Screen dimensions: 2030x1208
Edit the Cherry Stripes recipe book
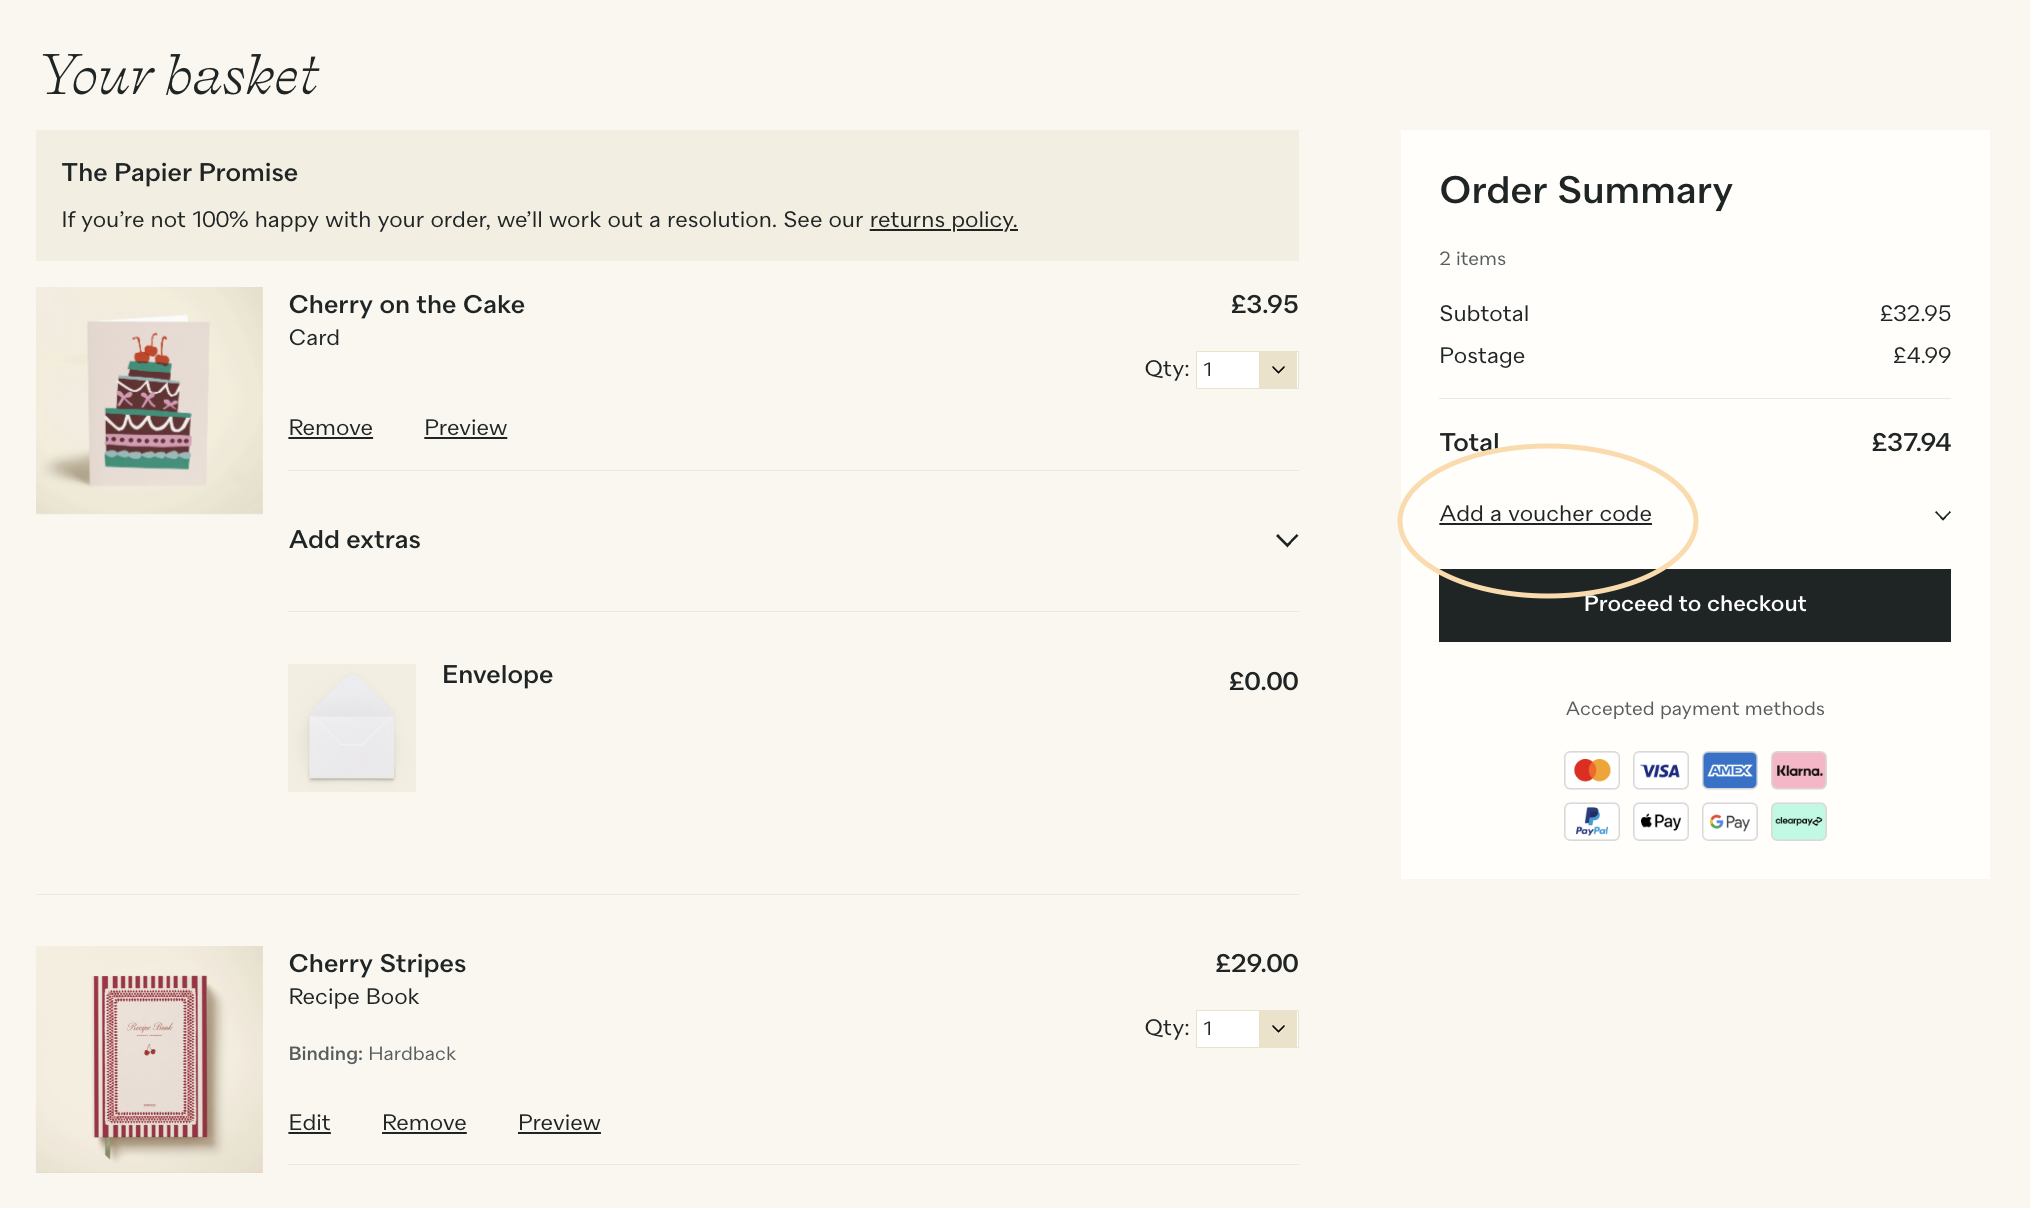pyautogui.click(x=309, y=1123)
